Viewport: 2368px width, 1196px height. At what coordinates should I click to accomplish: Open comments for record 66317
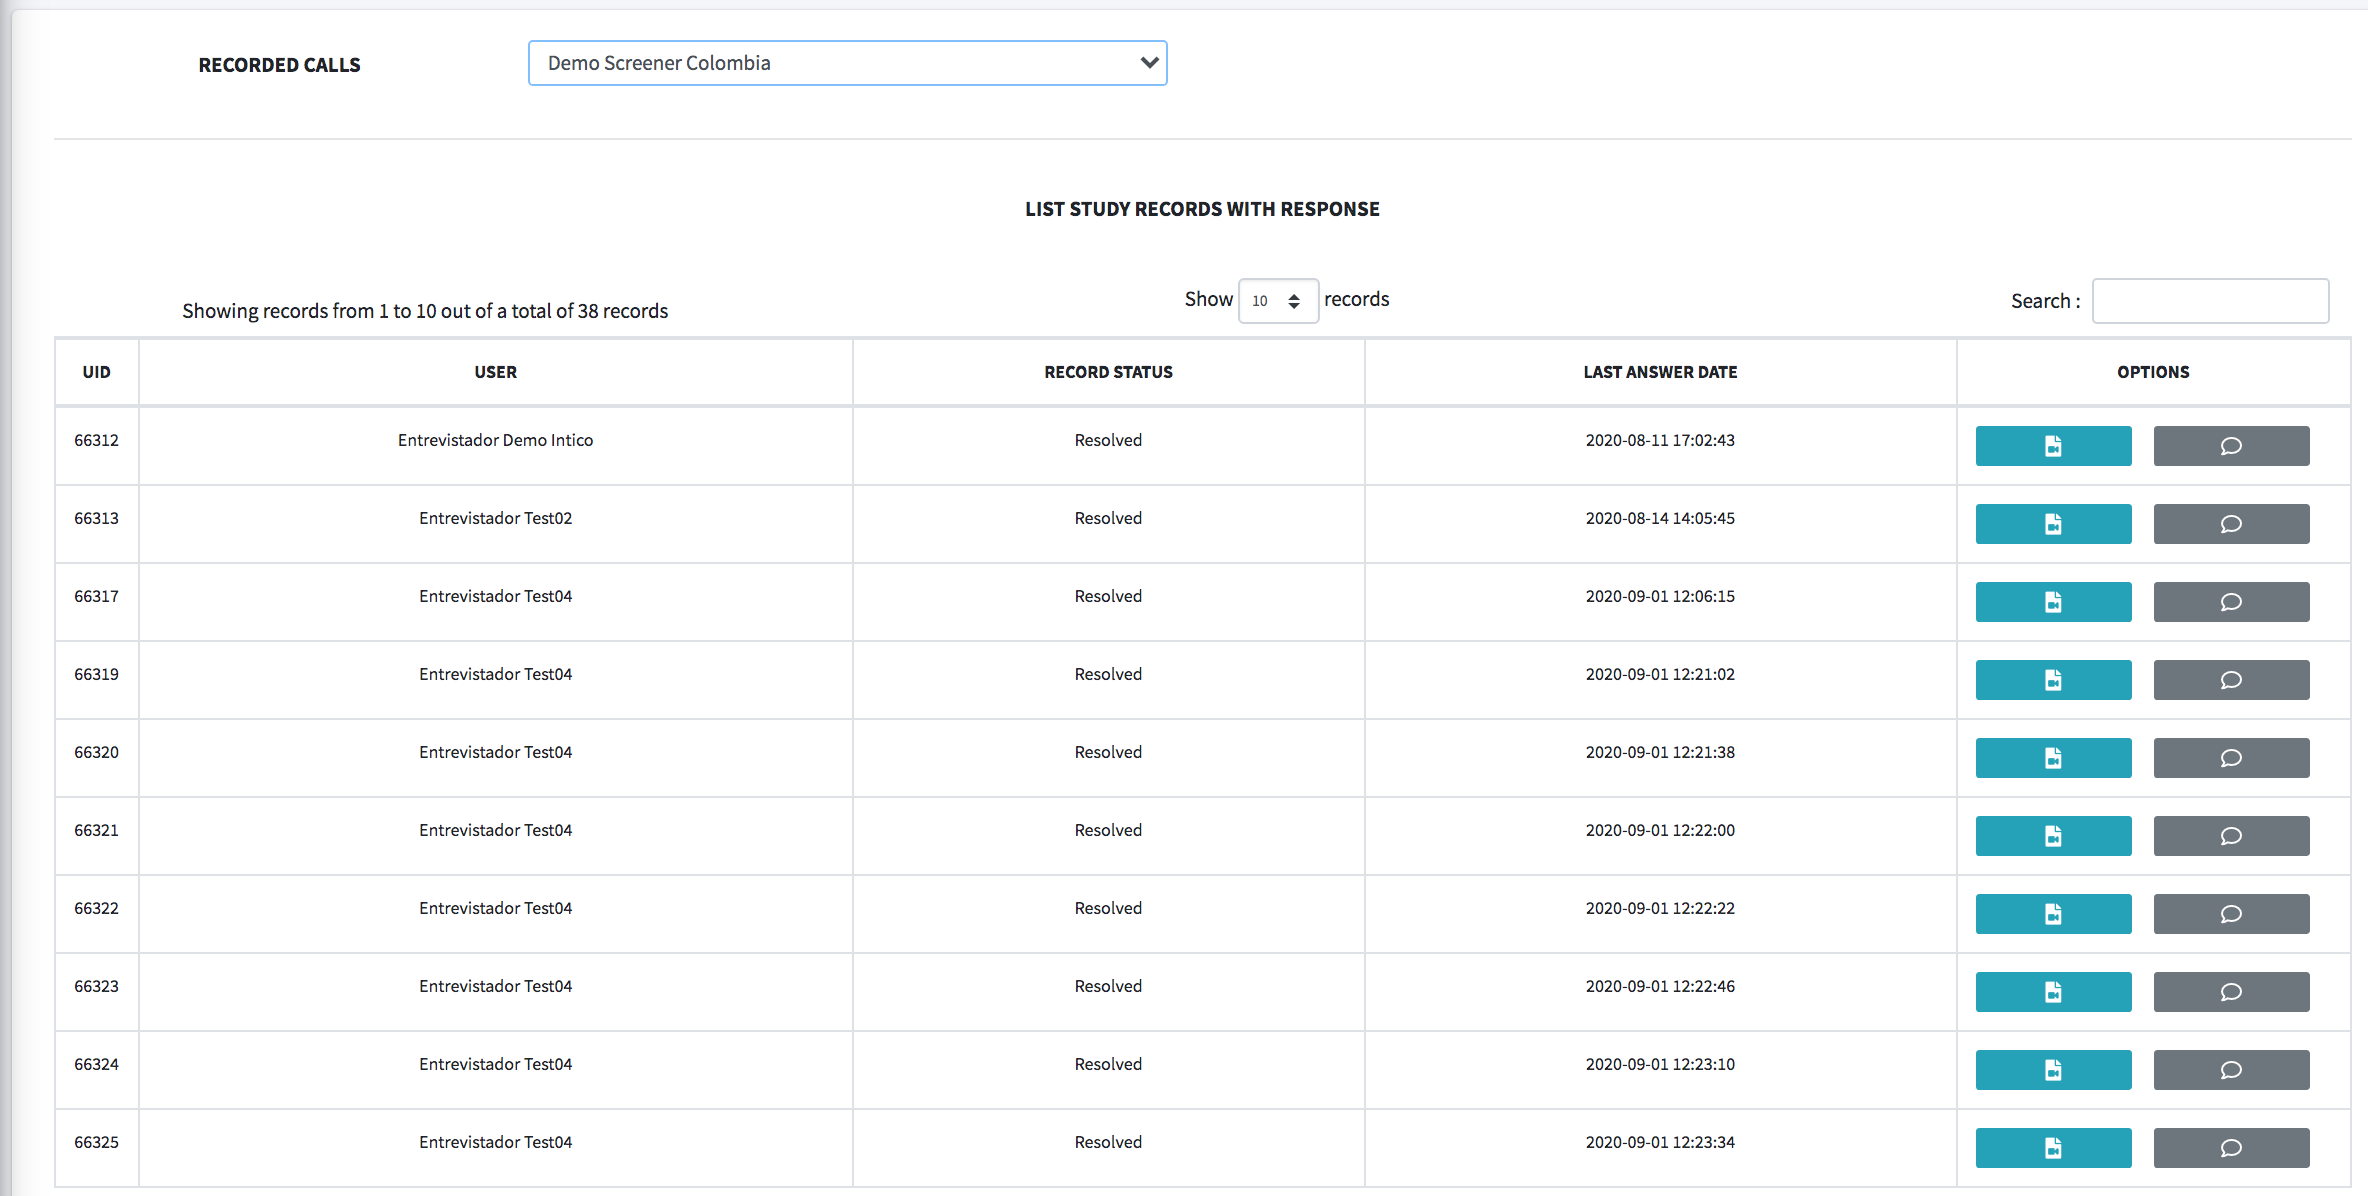(x=2231, y=602)
